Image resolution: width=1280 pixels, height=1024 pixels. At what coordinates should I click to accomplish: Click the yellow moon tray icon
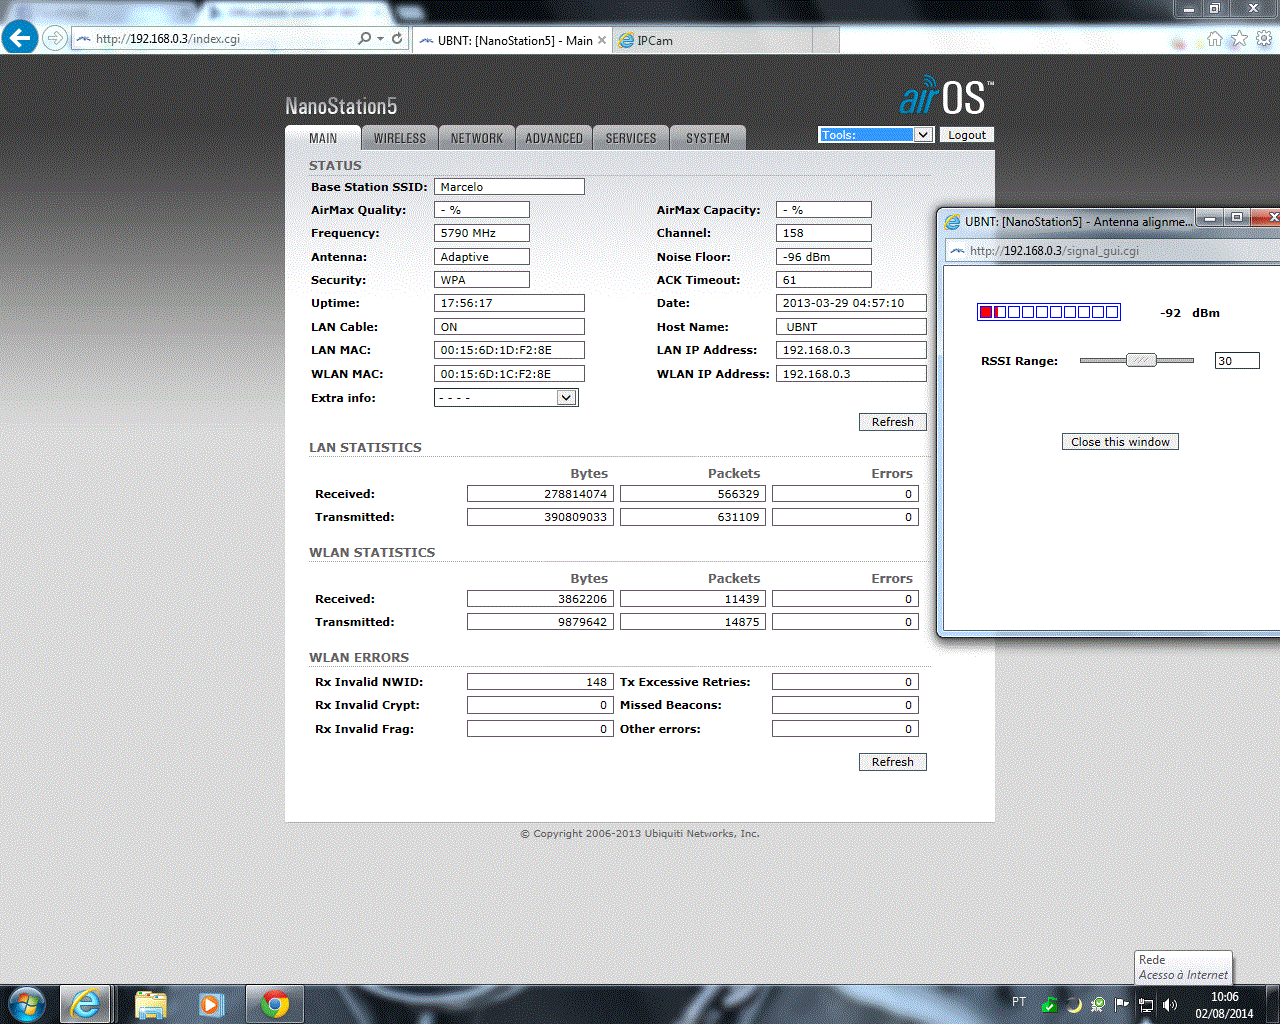[x=1073, y=1005]
